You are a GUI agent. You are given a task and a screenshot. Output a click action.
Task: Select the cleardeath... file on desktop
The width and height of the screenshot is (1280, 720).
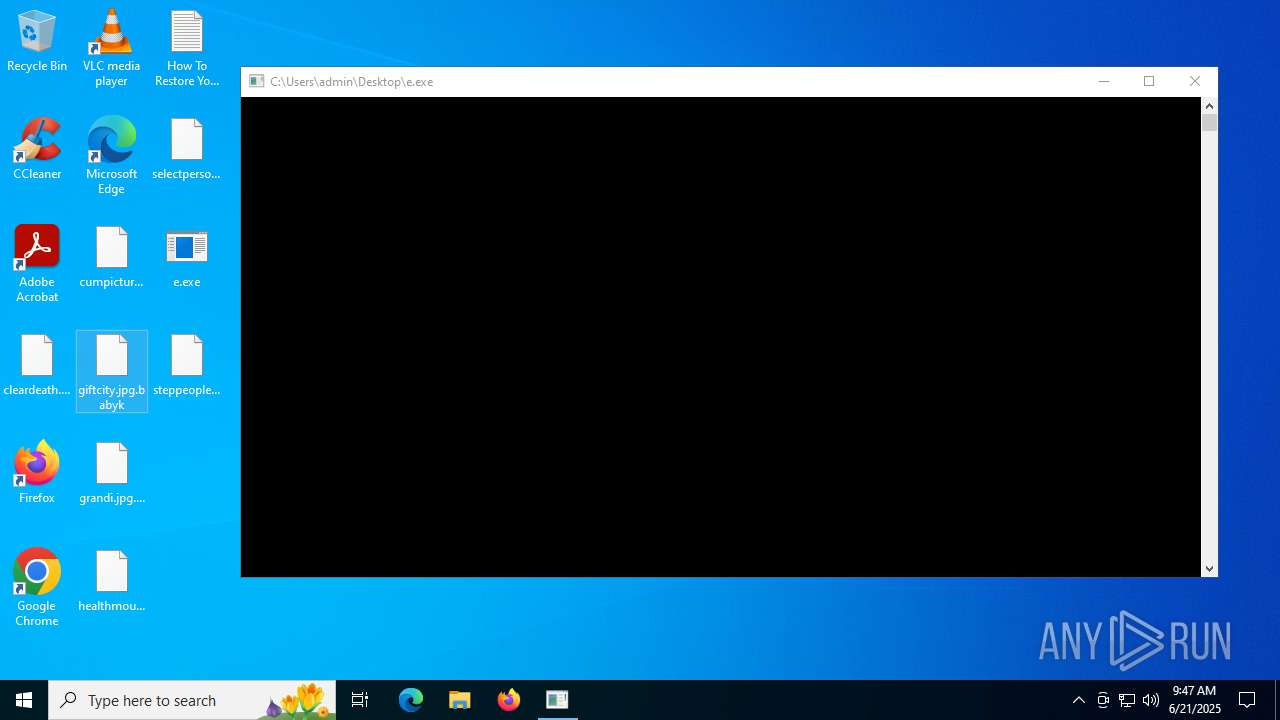click(37, 366)
